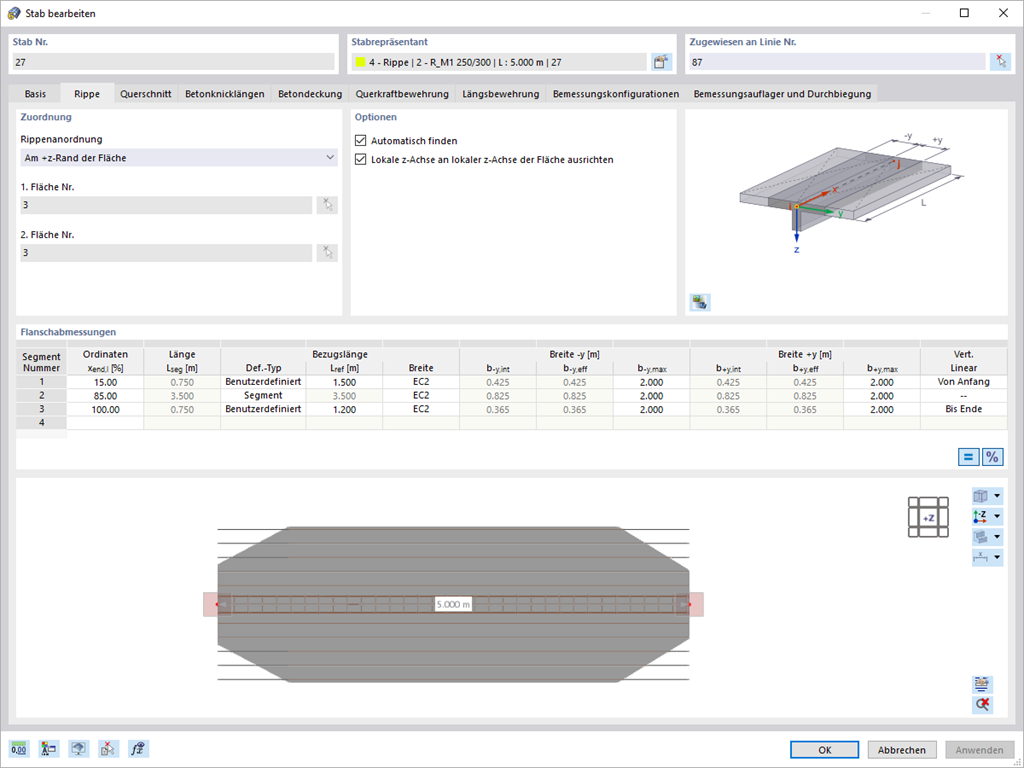Click the fourth bottom toolbar icon
This screenshot has width=1024, height=768.
pos(109,749)
